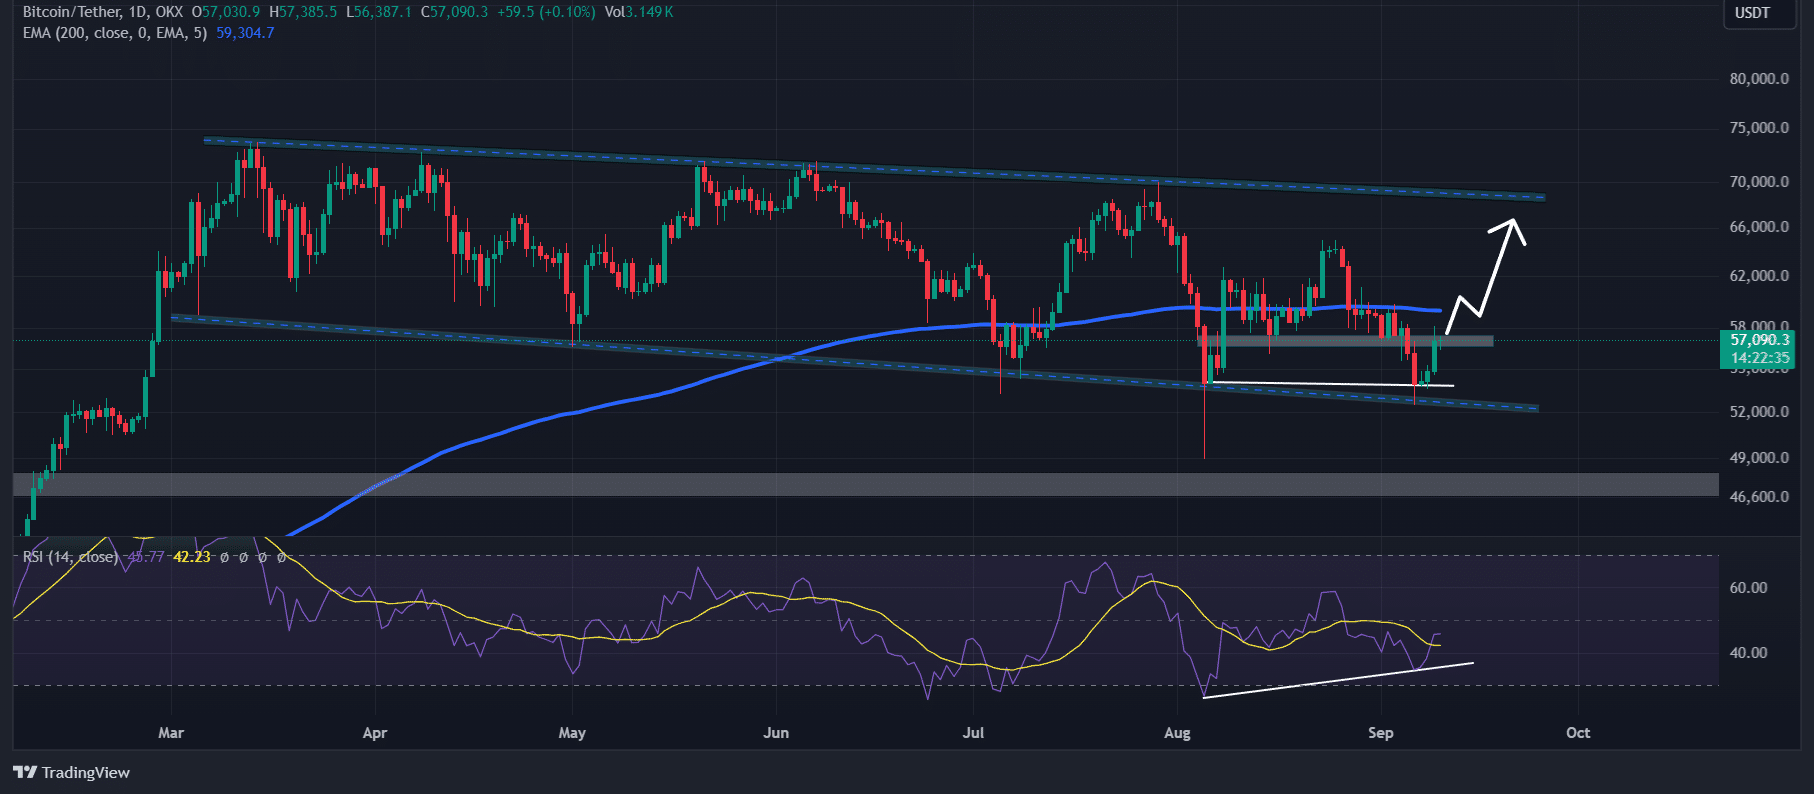Screen dimensions: 1814x794
Task: Click the high price H57,385.5 readout
Action: pos(303,12)
